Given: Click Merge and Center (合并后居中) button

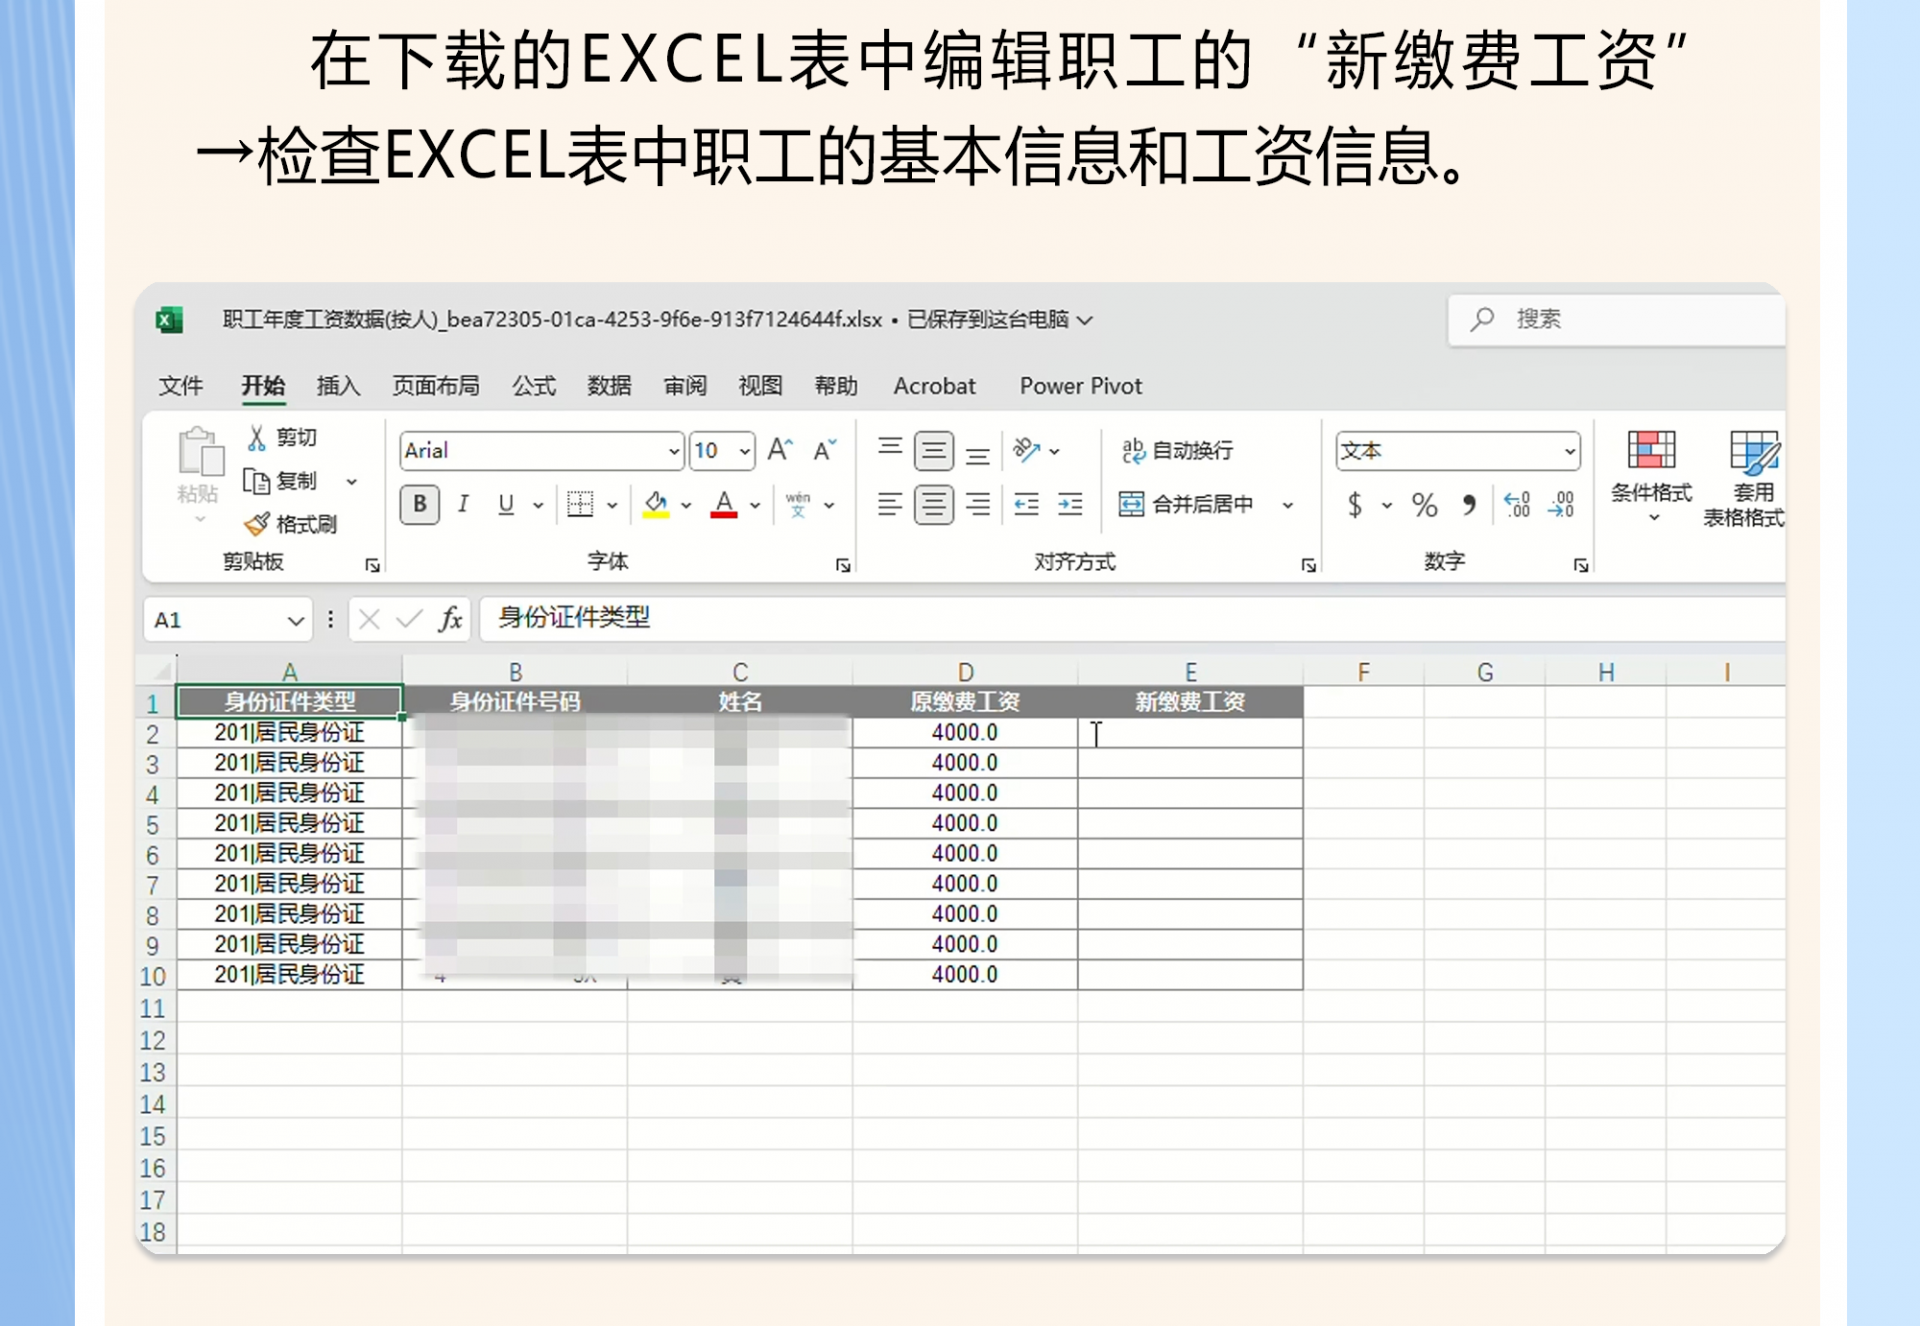Looking at the screenshot, I should [1187, 504].
